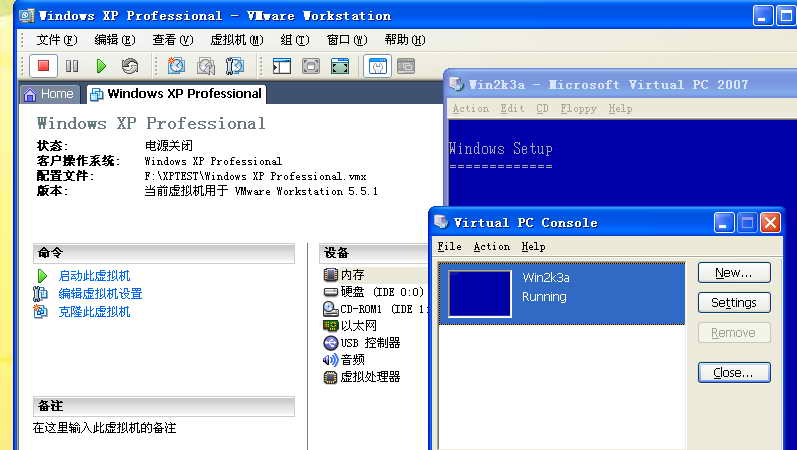This screenshot has height=450, width=797.
Task: Open the snapshot manager toolbar icon
Action: click(x=235, y=66)
